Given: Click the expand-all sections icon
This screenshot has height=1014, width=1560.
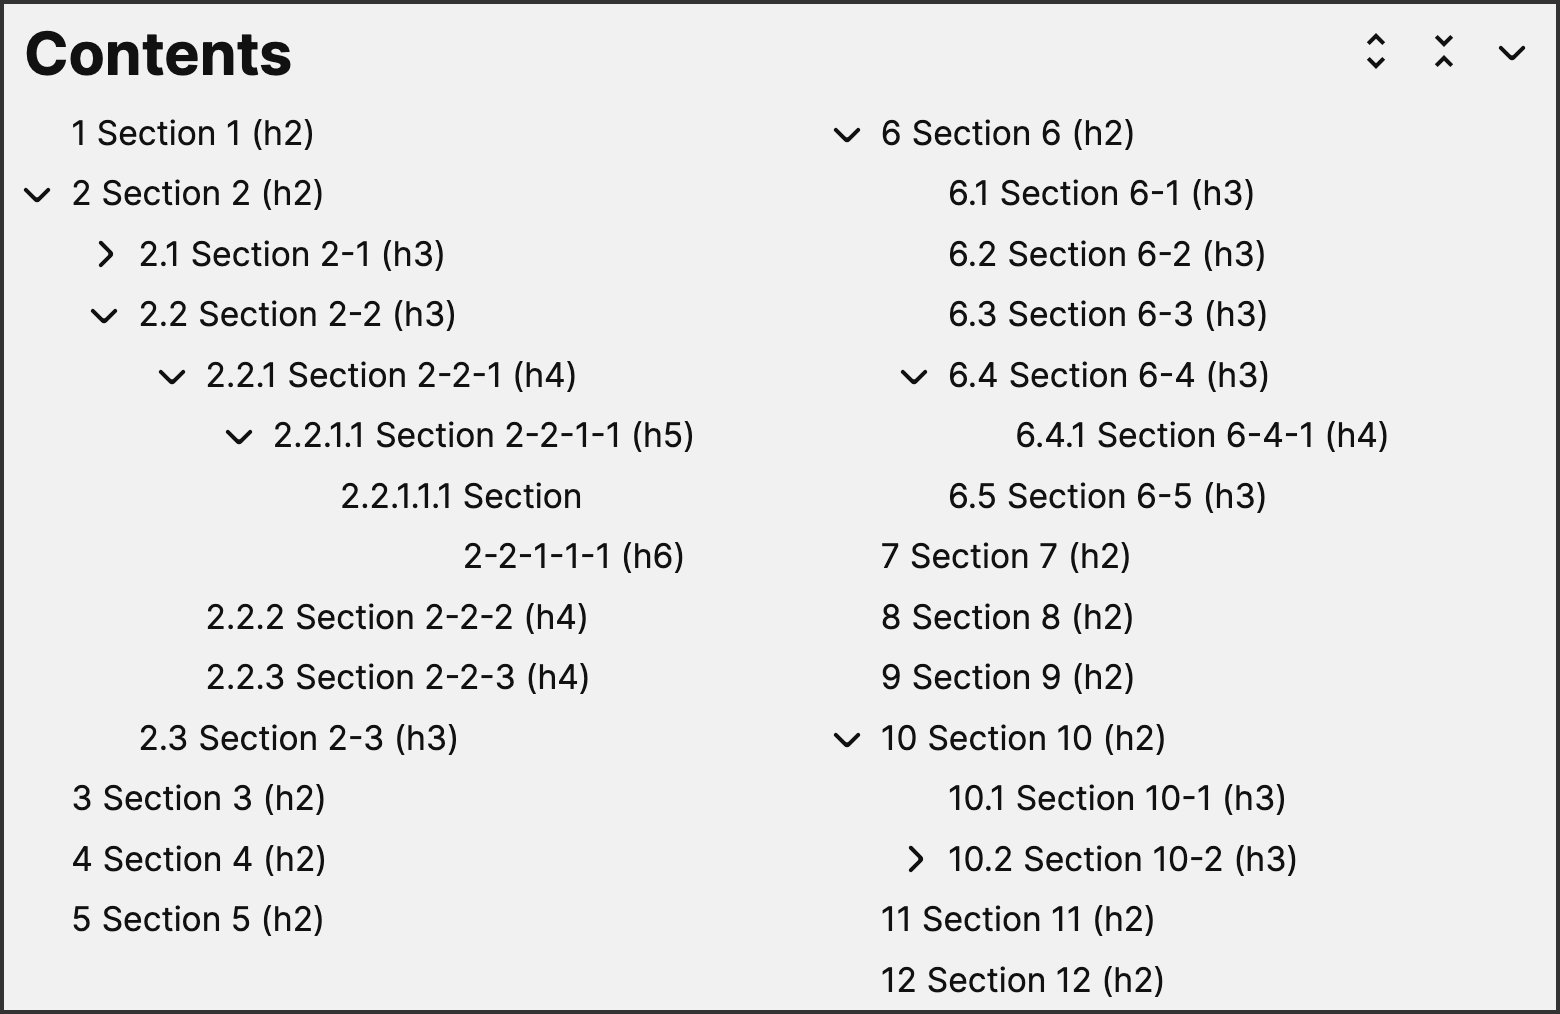Looking at the screenshot, I should coord(1375,54).
